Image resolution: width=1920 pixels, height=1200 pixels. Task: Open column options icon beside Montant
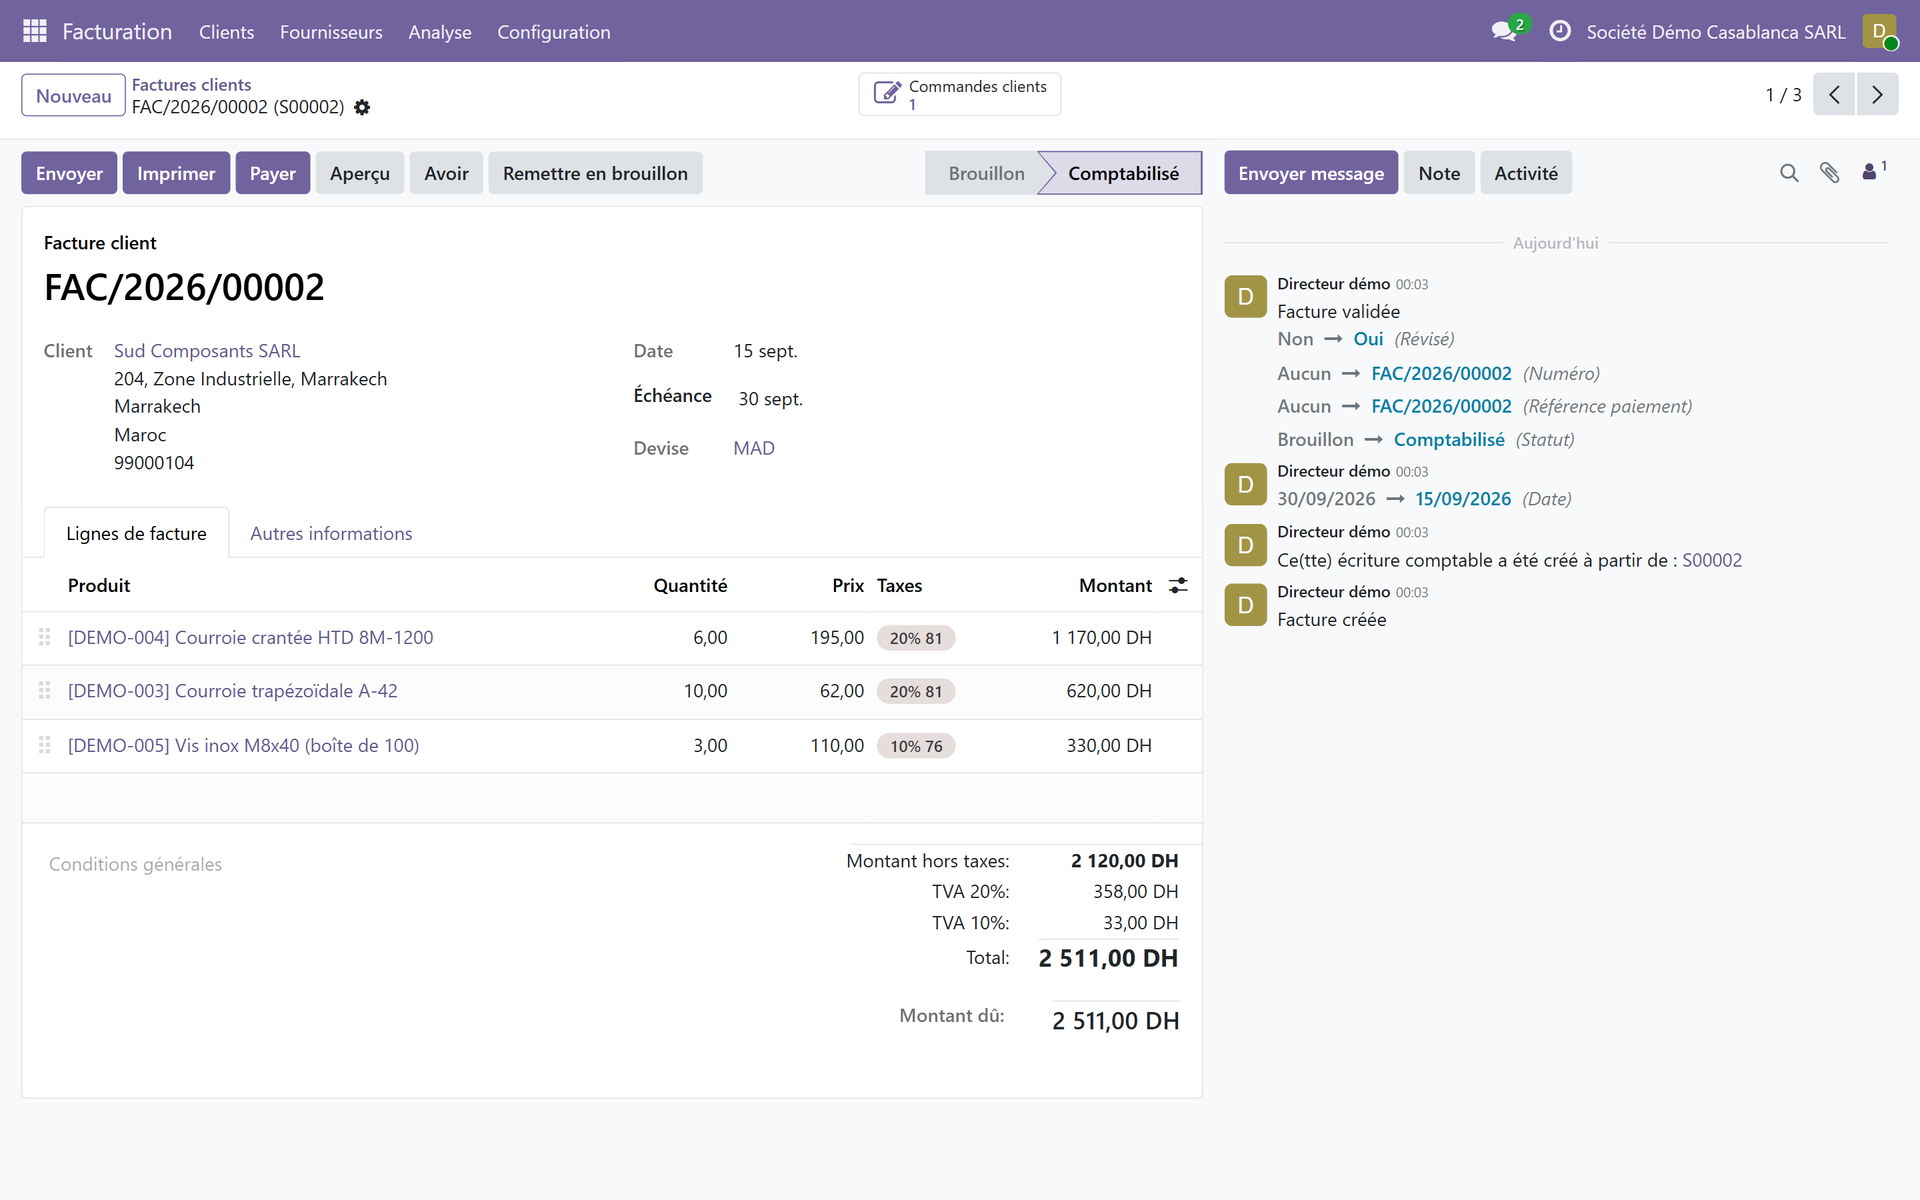[1178, 586]
